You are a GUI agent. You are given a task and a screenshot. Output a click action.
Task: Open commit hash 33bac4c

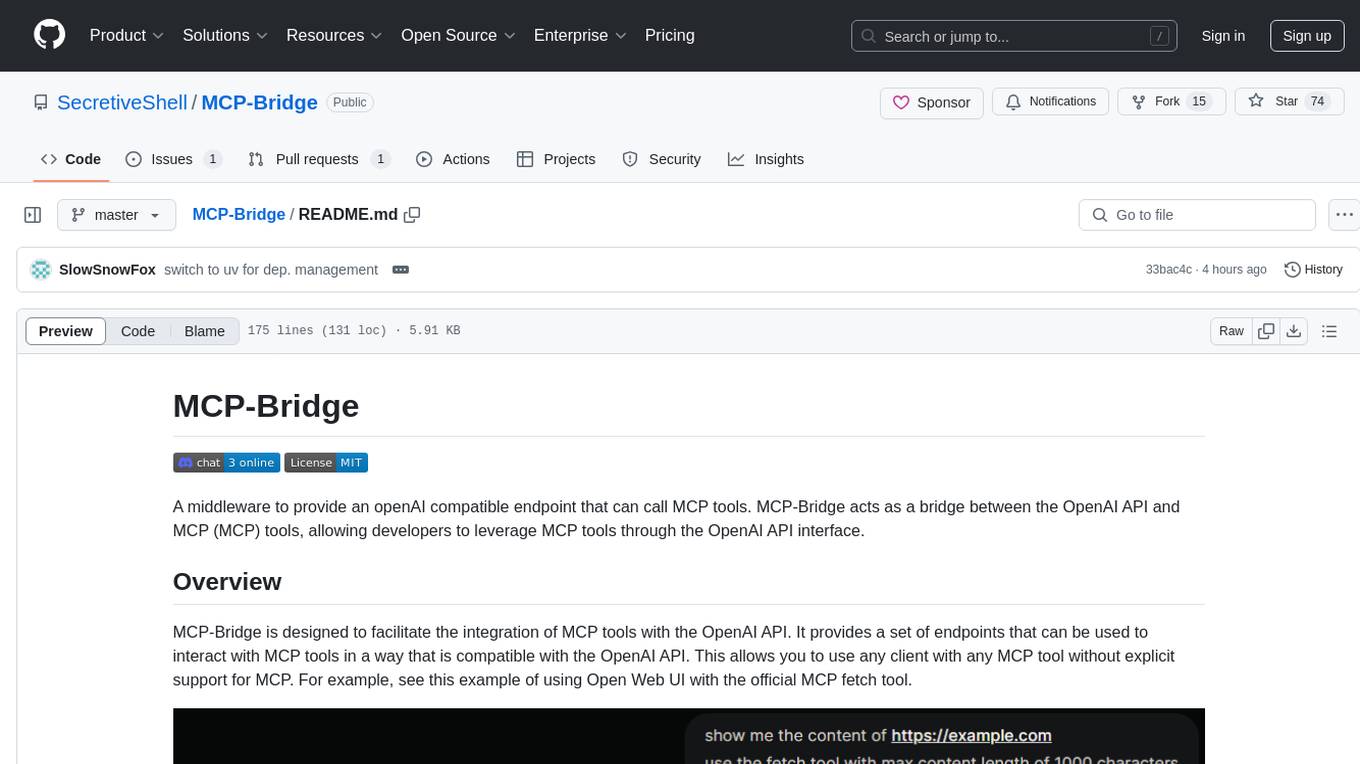(x=1168, y=270)
